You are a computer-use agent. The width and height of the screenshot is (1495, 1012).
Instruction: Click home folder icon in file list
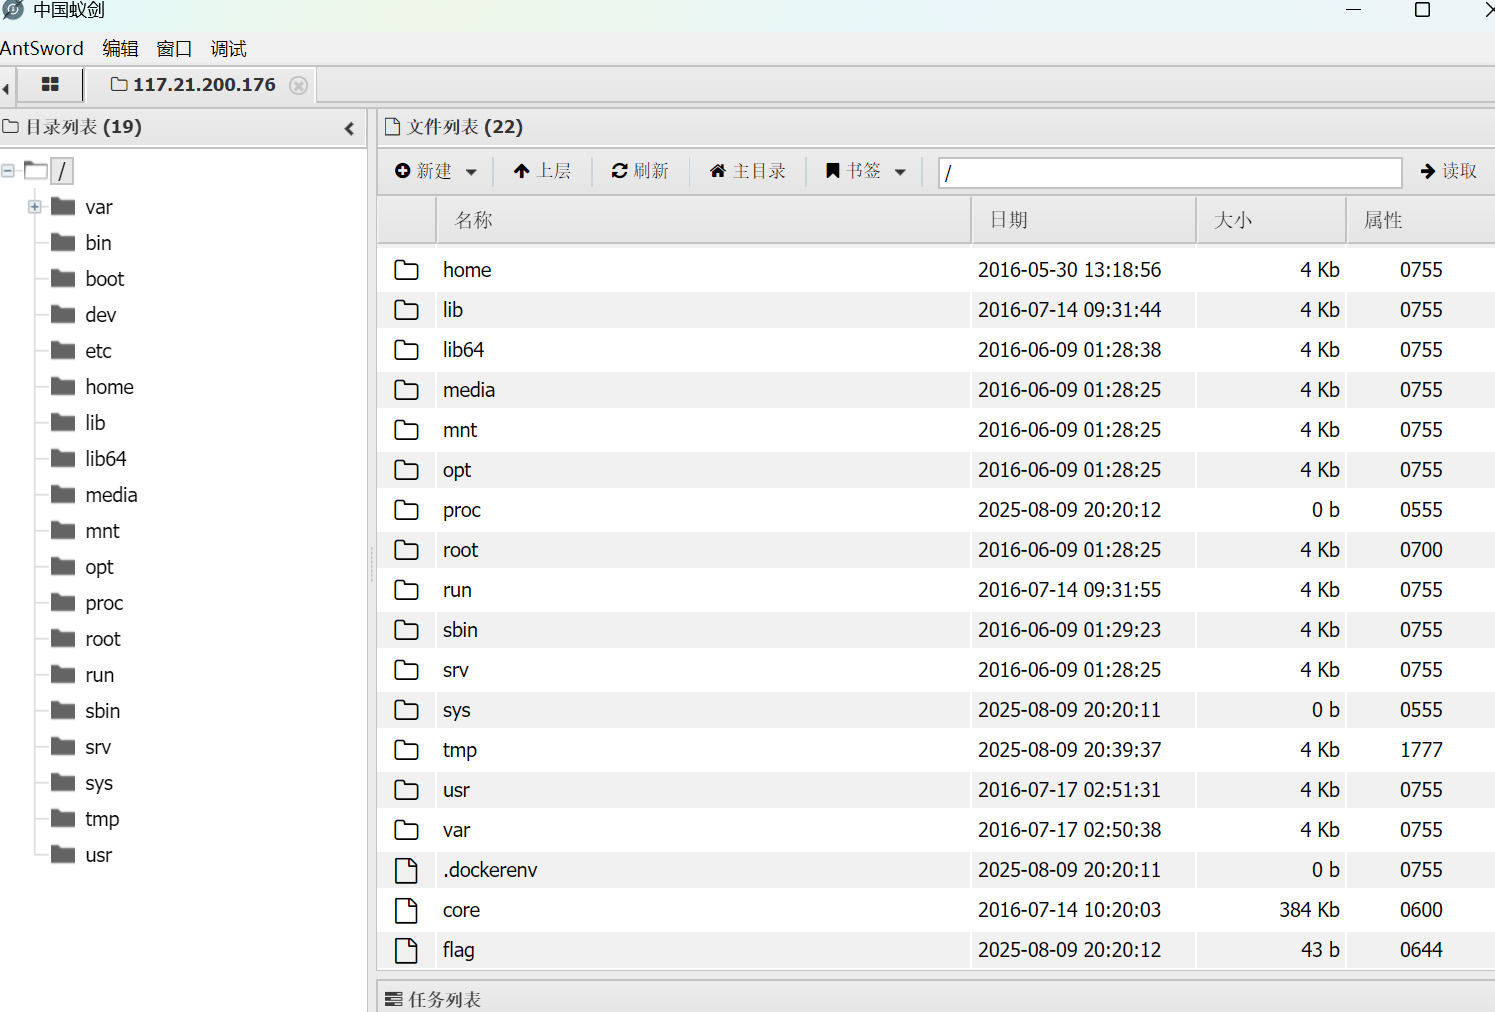[406, 270]
